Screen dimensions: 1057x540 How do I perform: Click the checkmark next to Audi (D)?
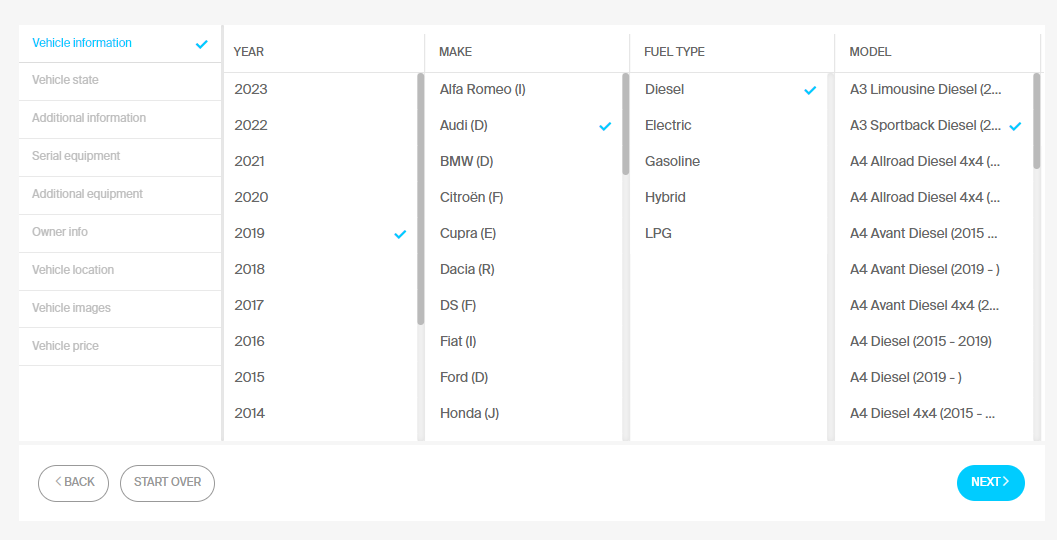point(605,126)
